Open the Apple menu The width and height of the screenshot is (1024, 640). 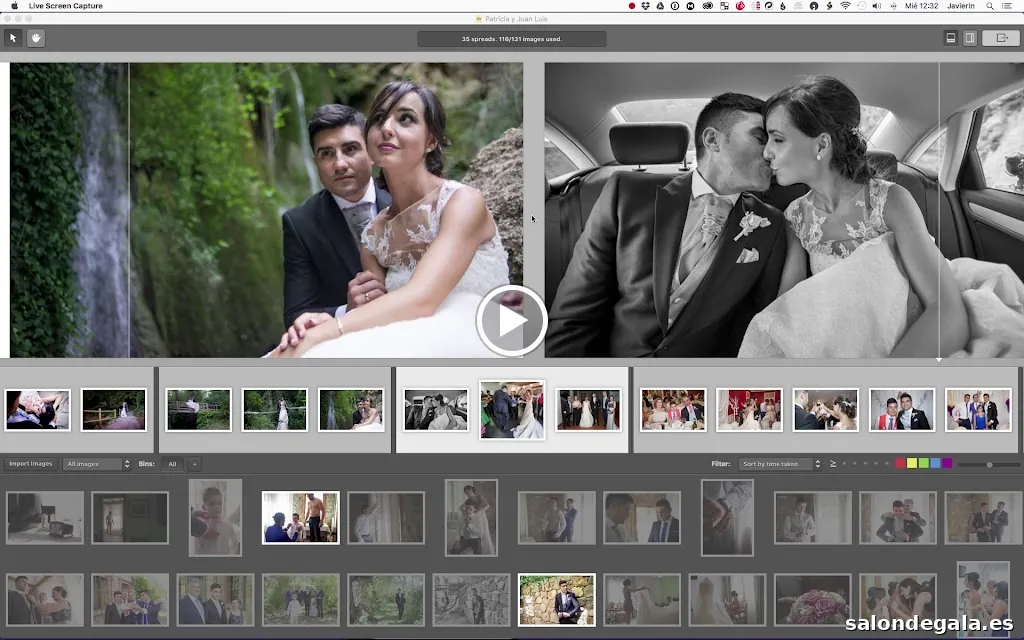click(14, 6)
